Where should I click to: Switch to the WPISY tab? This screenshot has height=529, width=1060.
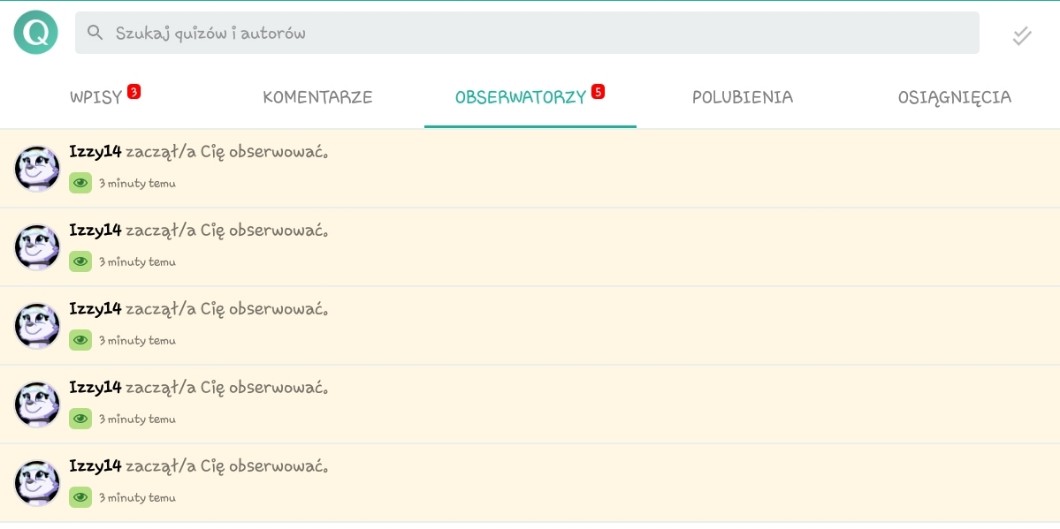tap(96, 97)
